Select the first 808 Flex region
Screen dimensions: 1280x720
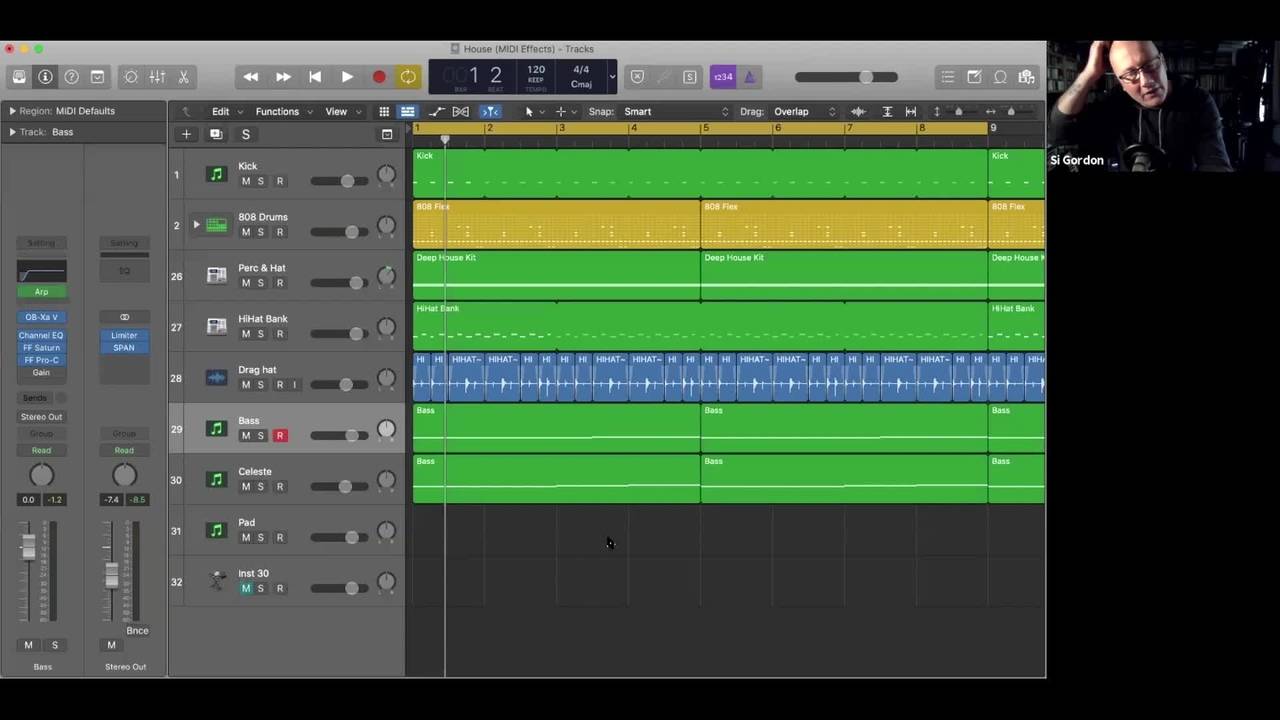coord(556,225)
